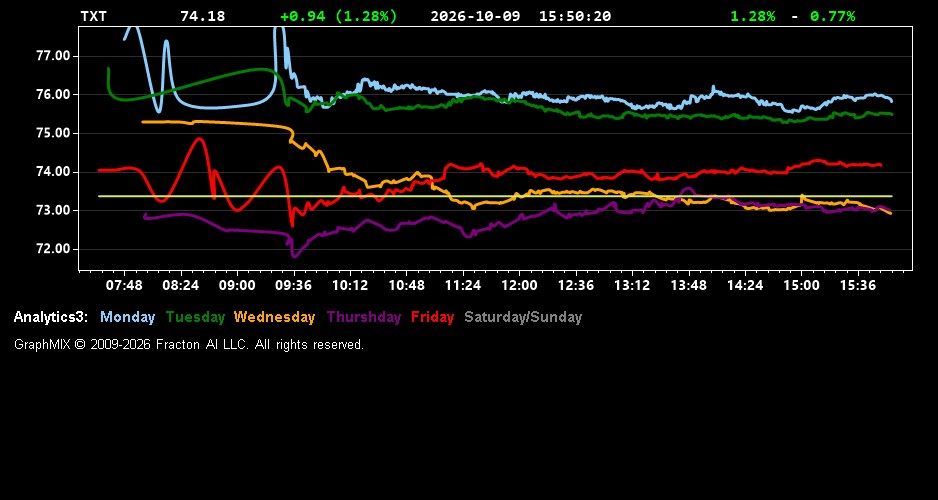938x500 pixels.
Task: Select the Tuesday legend label
Action: [x=196, y=317]
